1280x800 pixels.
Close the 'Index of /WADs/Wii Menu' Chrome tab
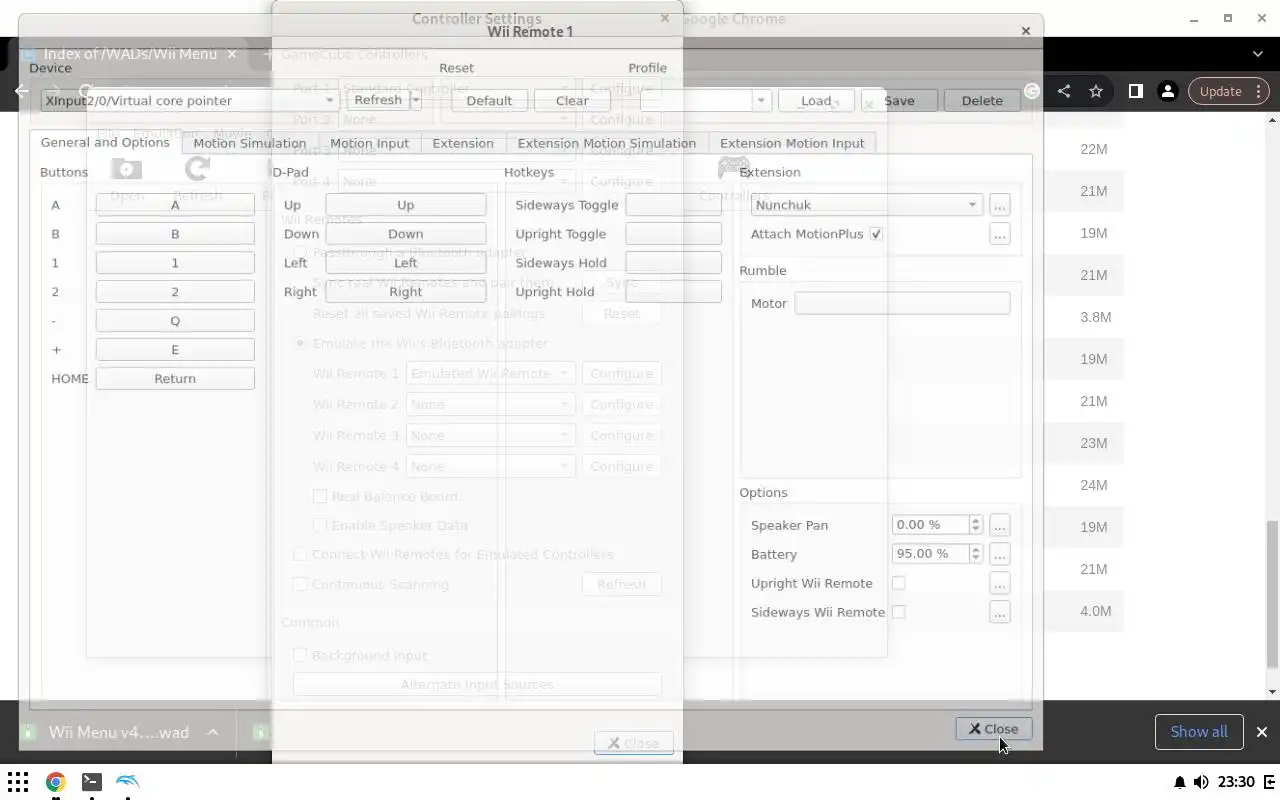pyautogui.click(x=231, y=54)
